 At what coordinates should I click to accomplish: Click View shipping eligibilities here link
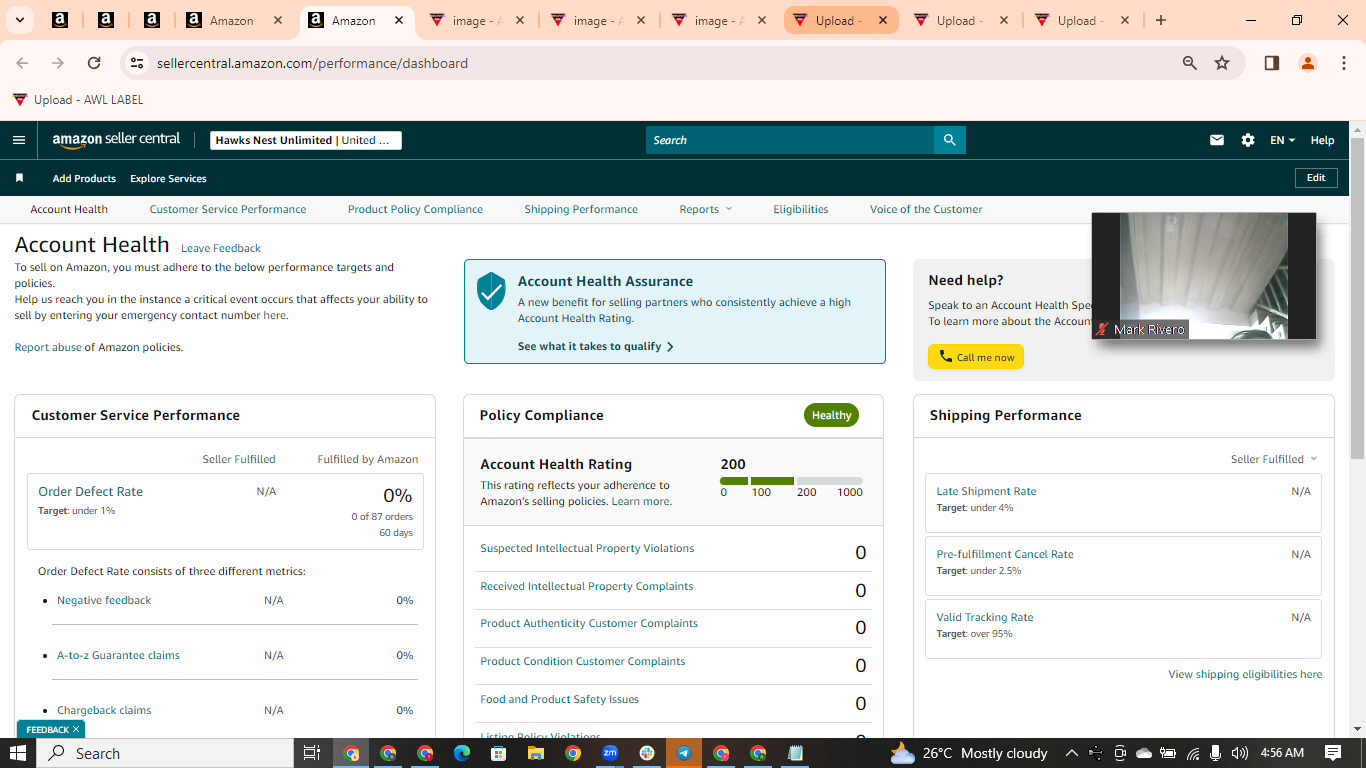1245,674
